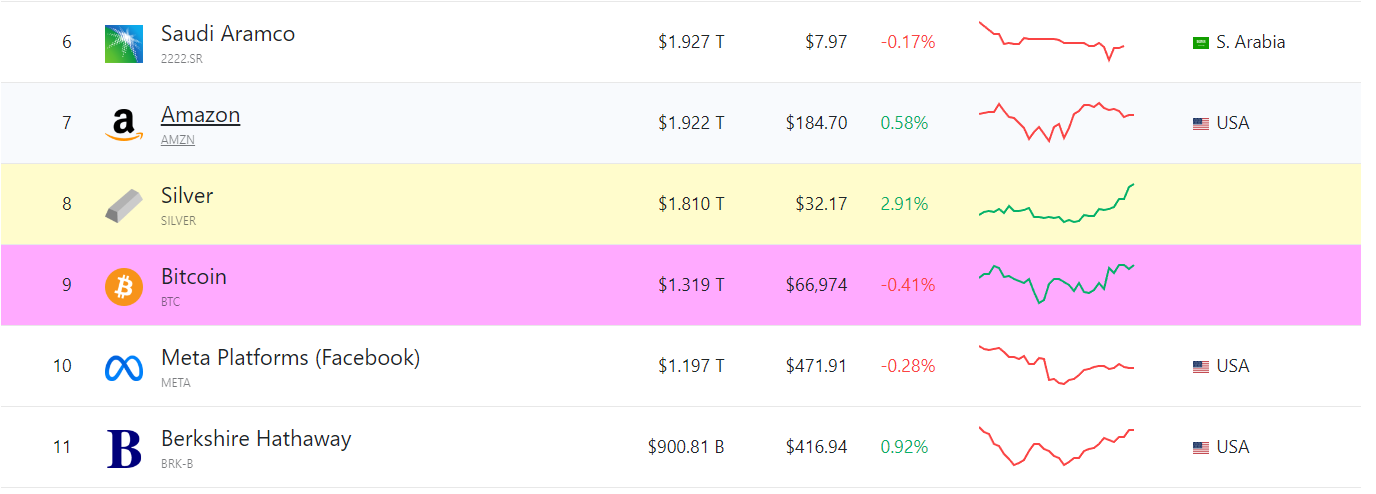1376x494 pixels.
Task: Click the silver bar icon
Action: pos(124,205)
